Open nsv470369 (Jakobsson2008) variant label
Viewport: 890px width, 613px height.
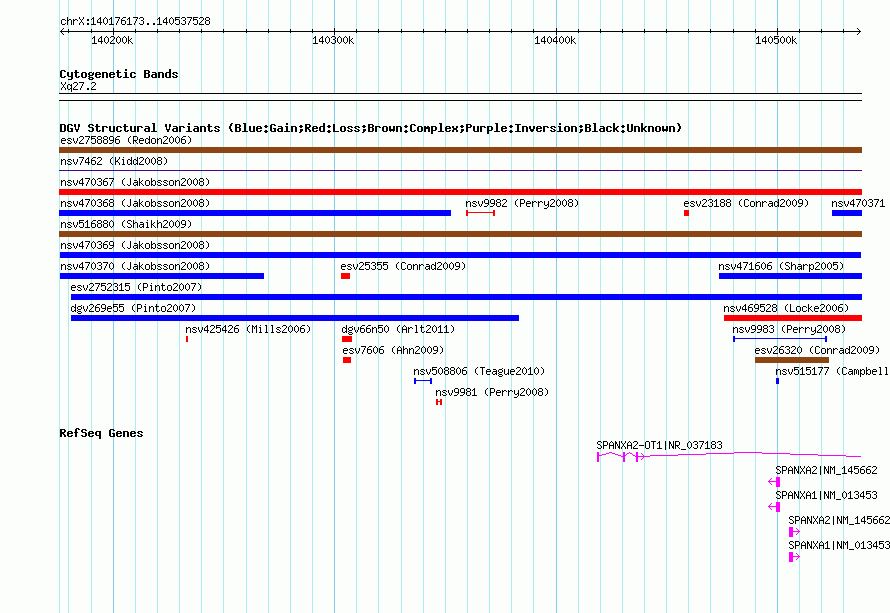pyautogui.click(x=135, y=245)
